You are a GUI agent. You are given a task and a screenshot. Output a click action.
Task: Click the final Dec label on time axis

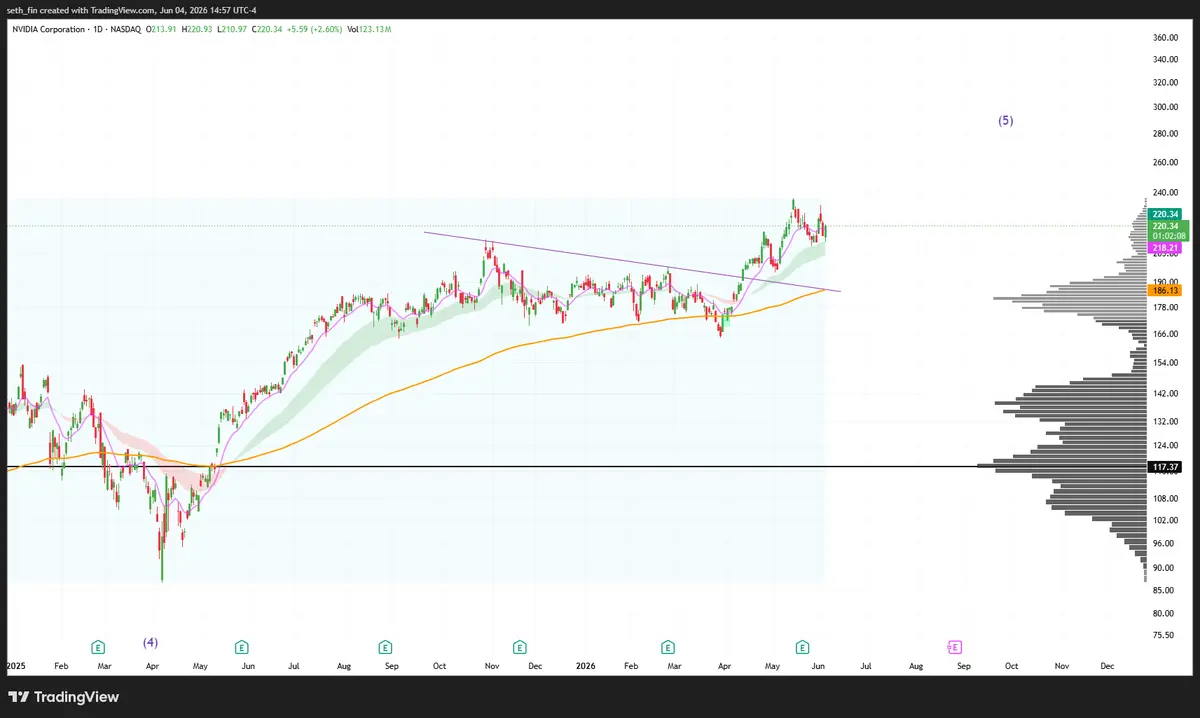coord(1106,665)
